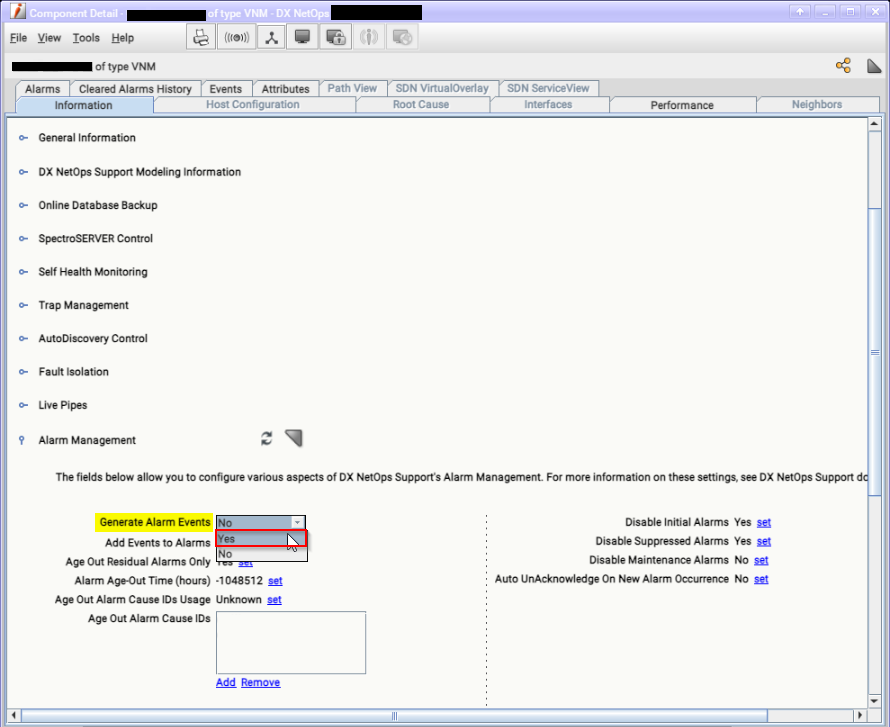
Task: Click the gray triangle icon at top right
Action: pyautogui.click(x=873, y=66)
